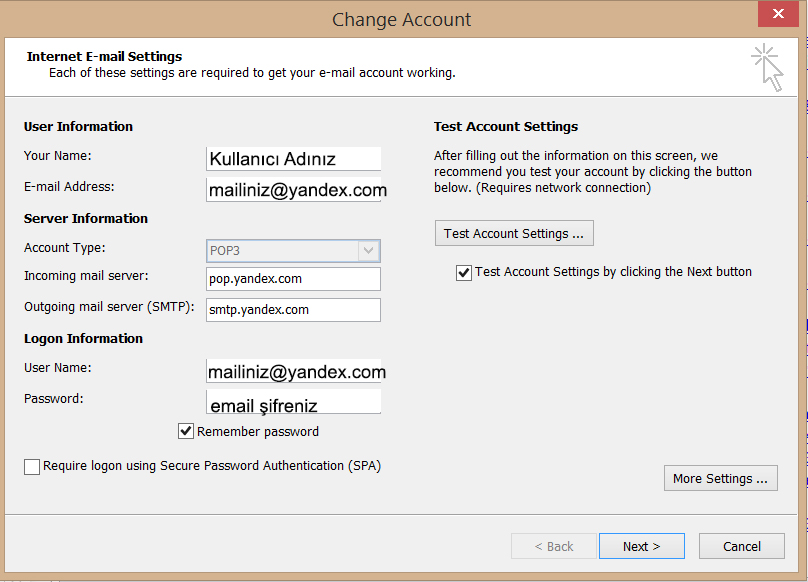Click into the E-mail Address field
This screenshot has height=582, width=808.
click(x=293, y=190)
